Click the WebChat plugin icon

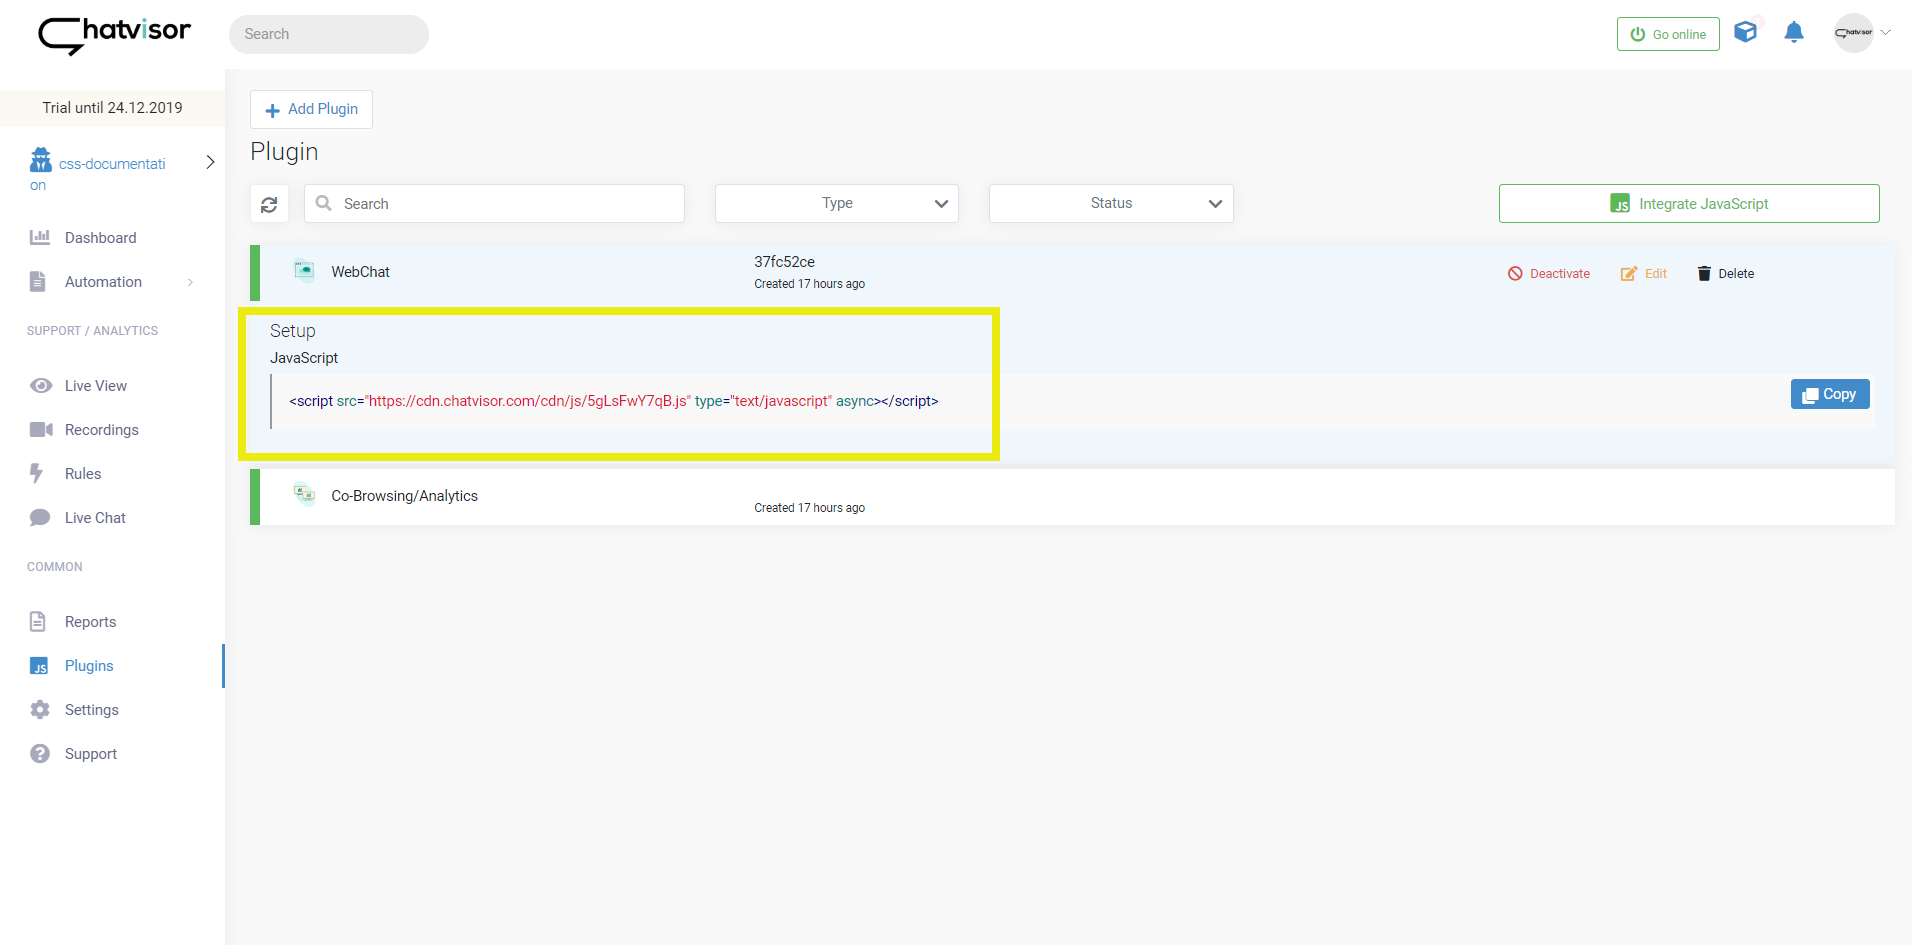click(x=304, y=270)
